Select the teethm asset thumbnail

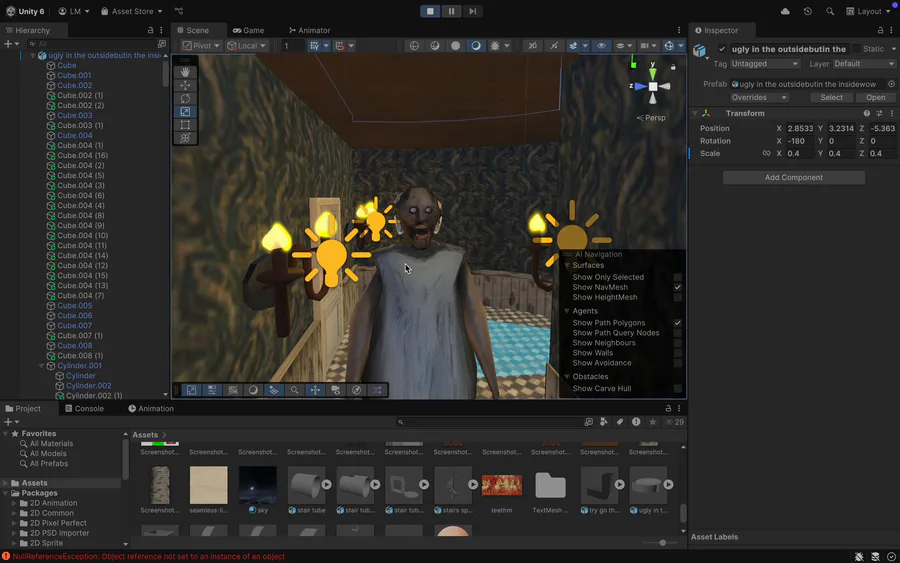tap(501, 487)
